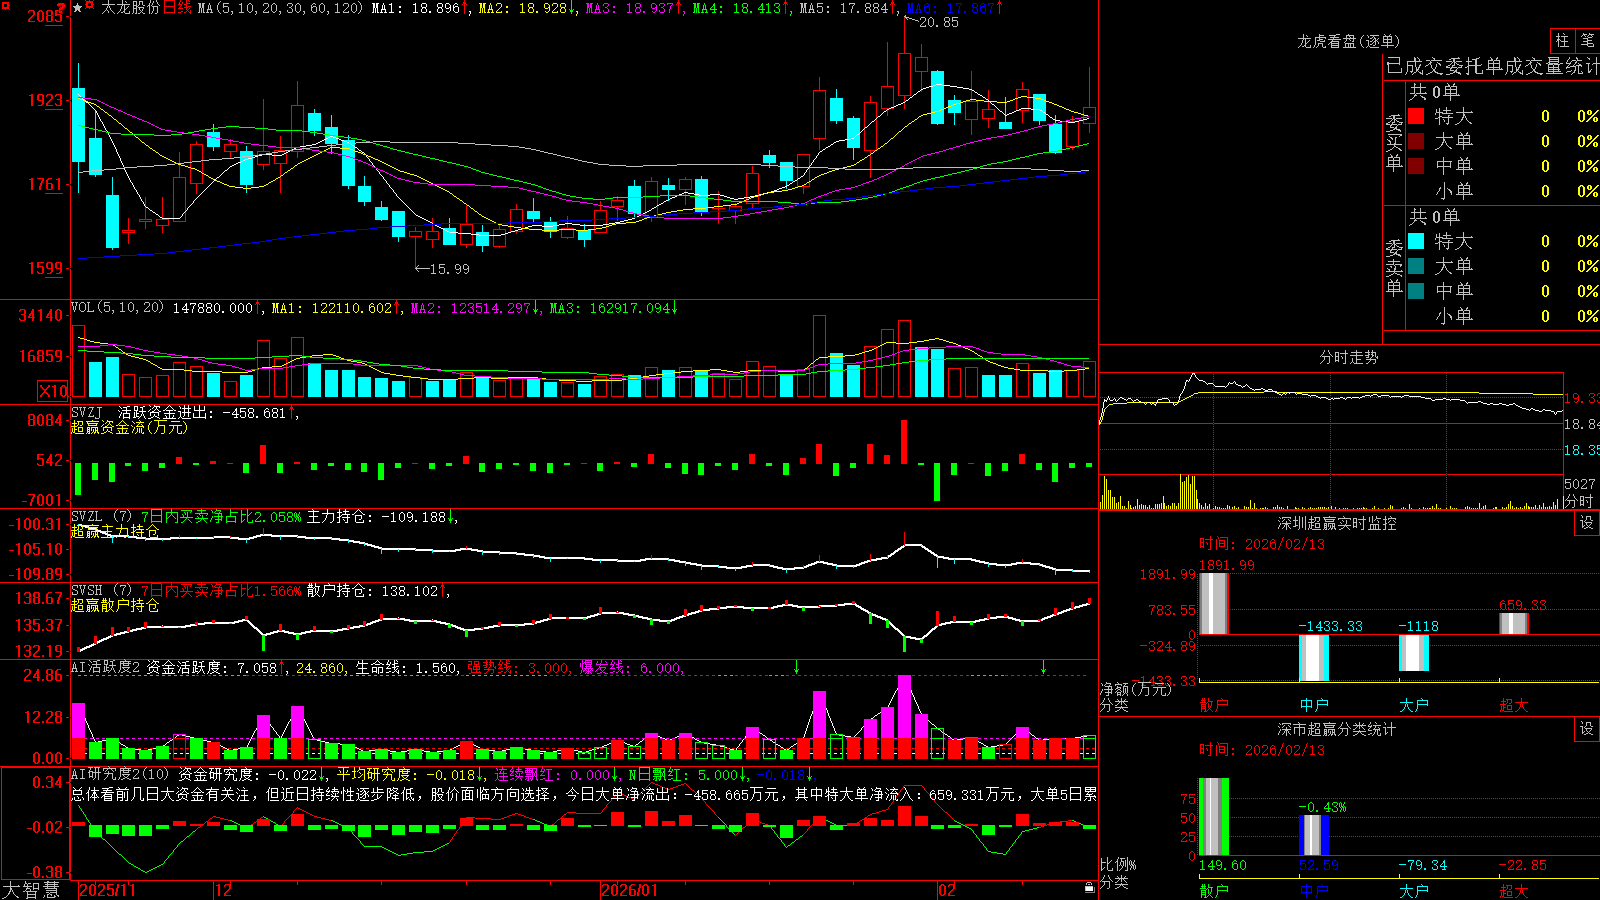Click the 15.99 low price annotation
Viewport: 1600px width, 900px height.
pyautogui.click(x=448, y=269)
